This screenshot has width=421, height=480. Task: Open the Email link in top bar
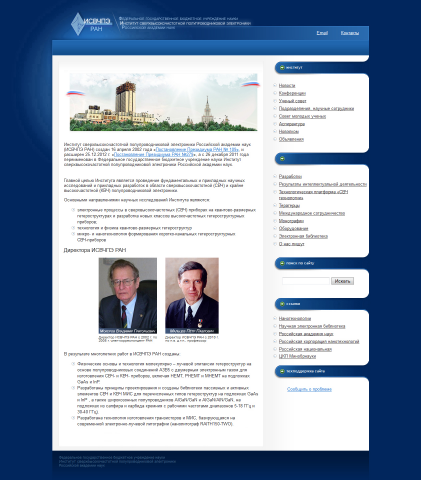coord(322,33)
